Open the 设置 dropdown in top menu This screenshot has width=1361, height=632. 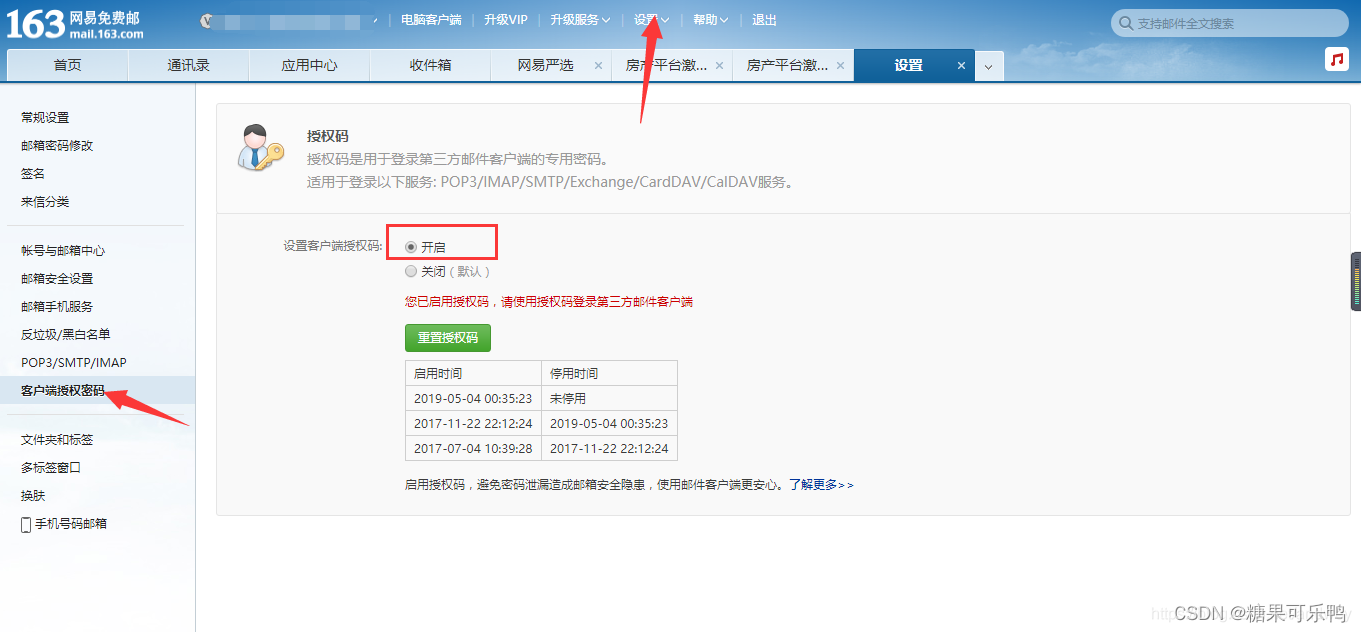pos(649,19)
